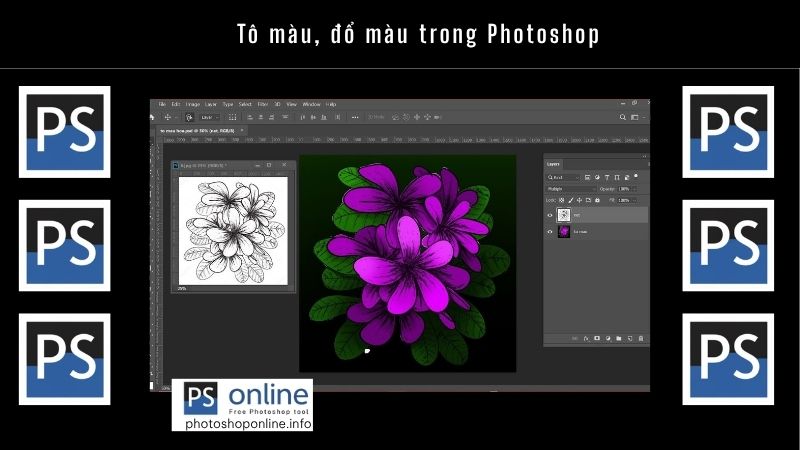
Task: Click the black-and-white flower sketch image
Action: [x=233, y=231]
